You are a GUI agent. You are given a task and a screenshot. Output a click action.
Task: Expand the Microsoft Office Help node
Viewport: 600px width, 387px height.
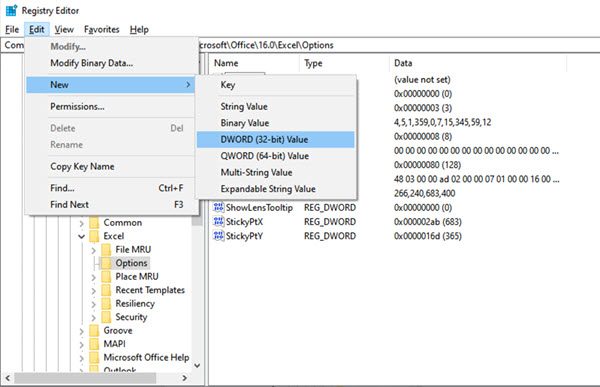pos(82,358)
